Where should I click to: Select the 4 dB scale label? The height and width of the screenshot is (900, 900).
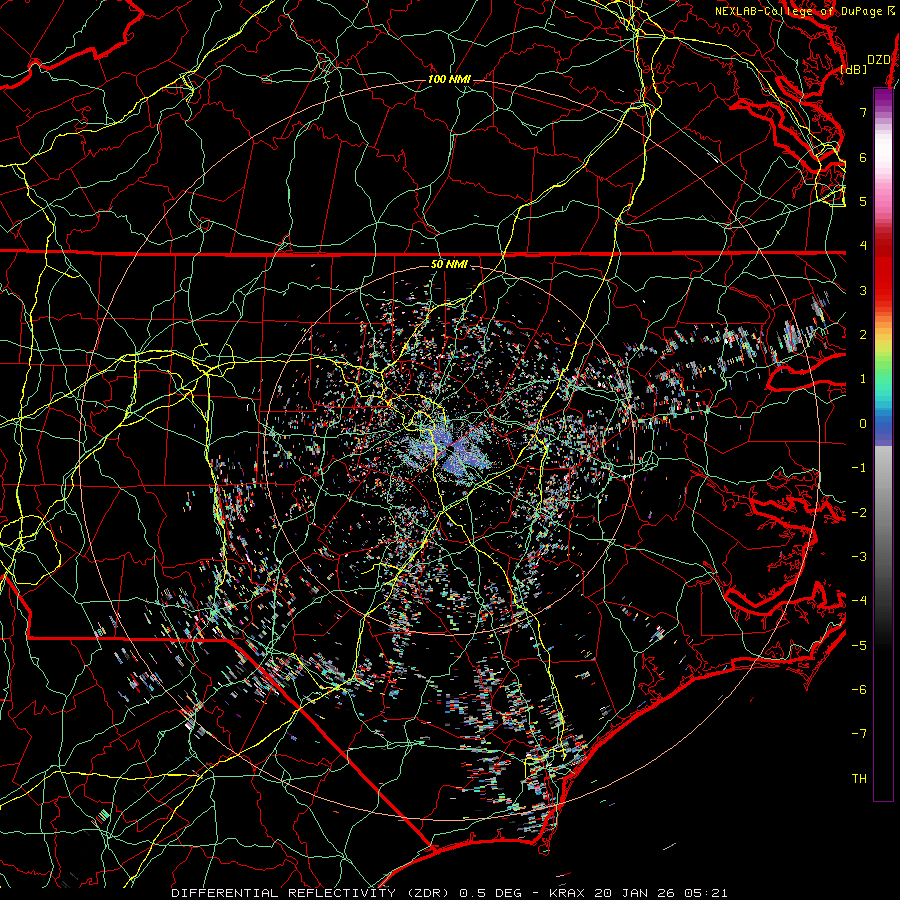[863, 246]
